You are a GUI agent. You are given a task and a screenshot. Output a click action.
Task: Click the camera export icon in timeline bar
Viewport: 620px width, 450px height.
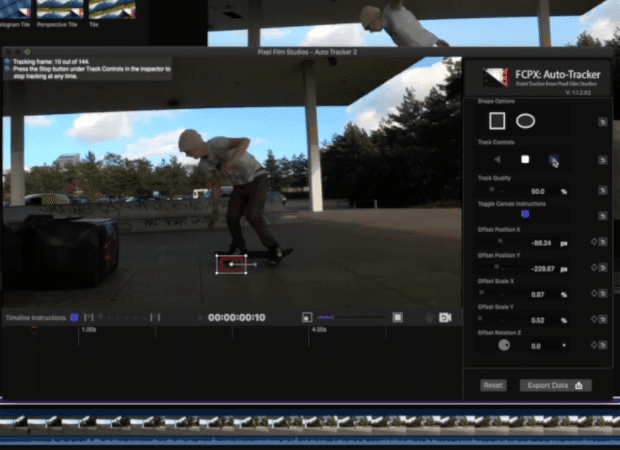pyautogui.click(x=445, y=318)
